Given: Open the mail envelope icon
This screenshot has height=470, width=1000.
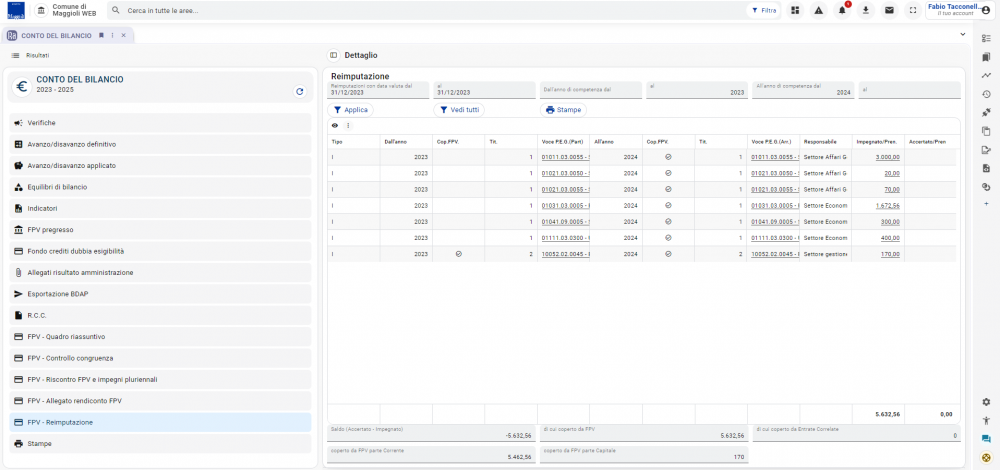Looking at the screenshot, I should tap(889, 10).
